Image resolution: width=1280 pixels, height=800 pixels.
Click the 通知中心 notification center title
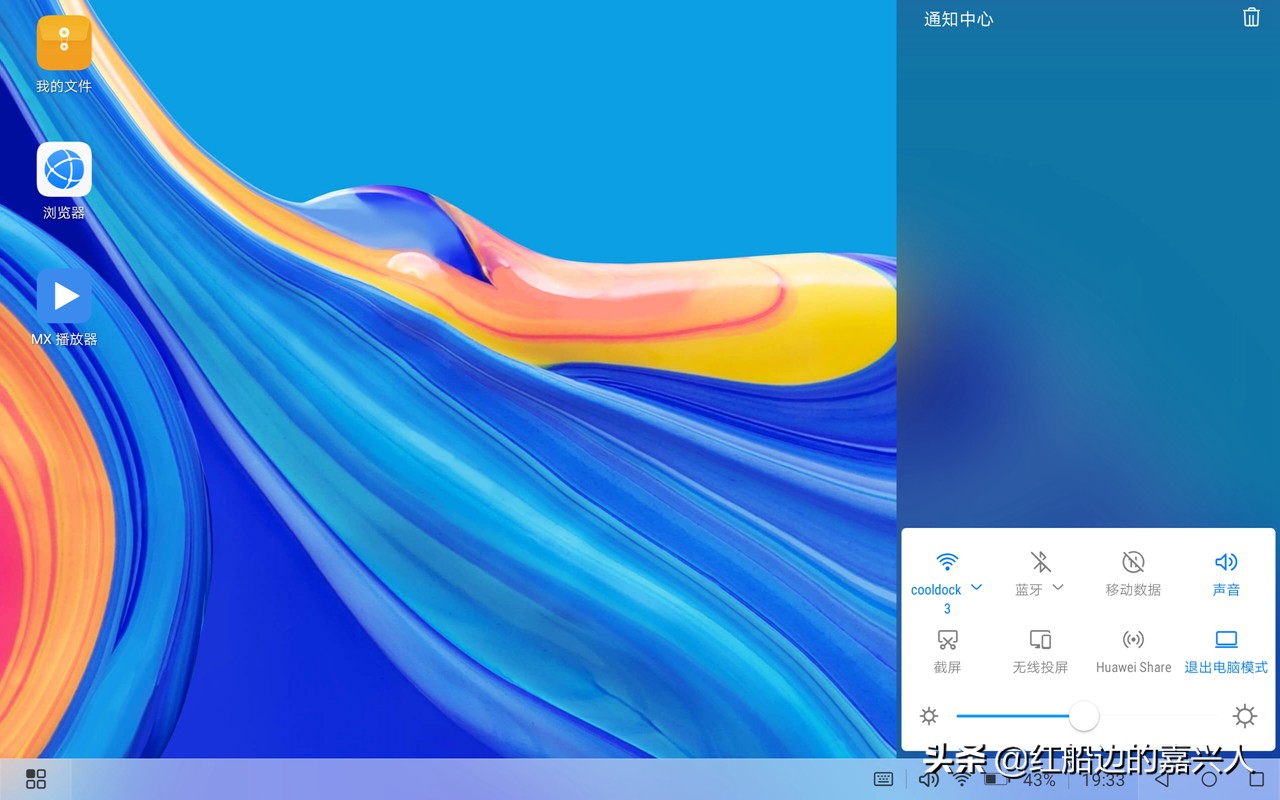958,19
